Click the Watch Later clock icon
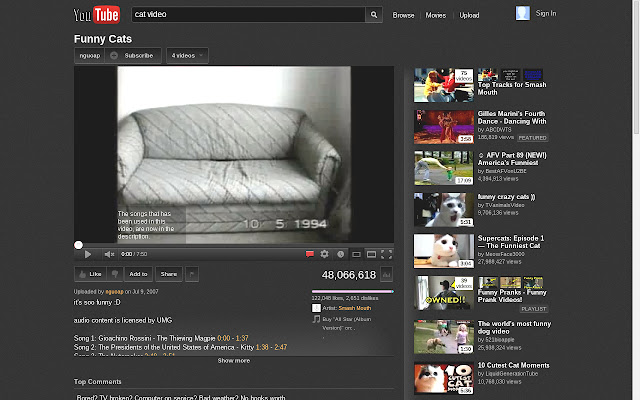Viewport: 640px width, 400px height. click(340, 254)
